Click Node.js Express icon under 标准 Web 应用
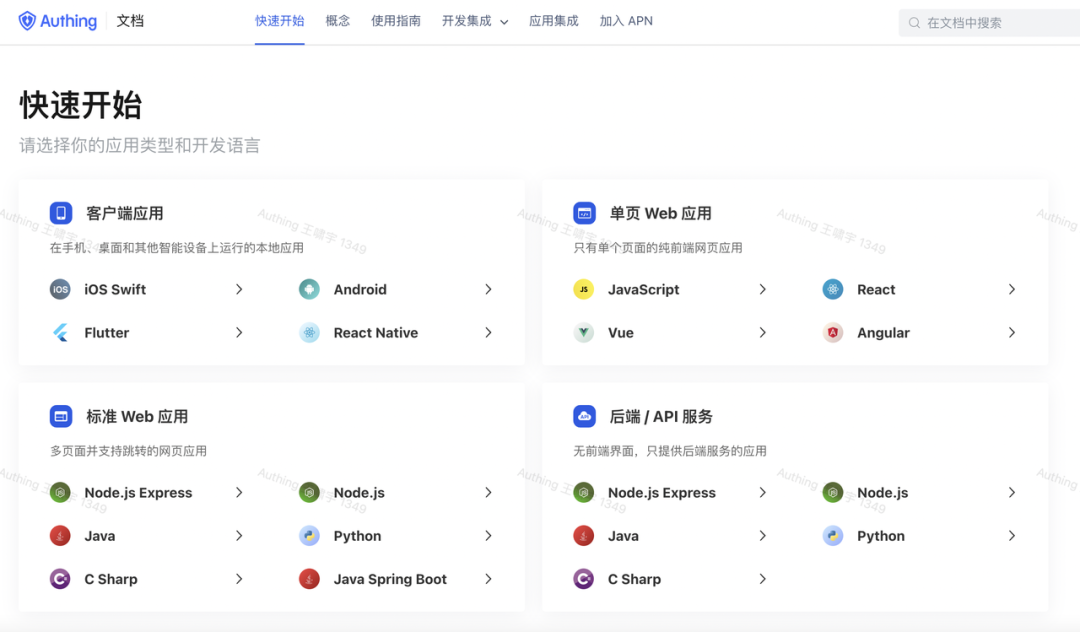Screen dimensions: 1080x632 click(x=60, y=492)
